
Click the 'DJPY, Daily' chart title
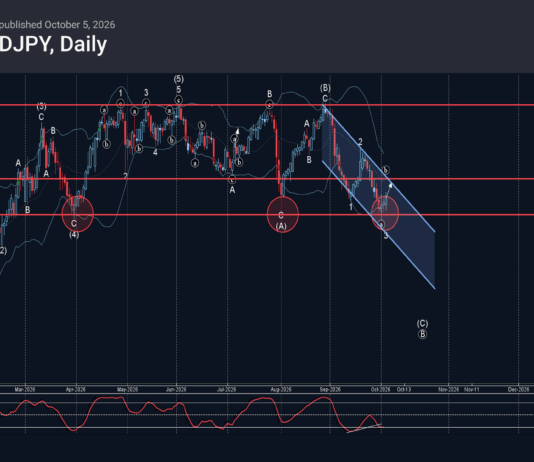53,45
